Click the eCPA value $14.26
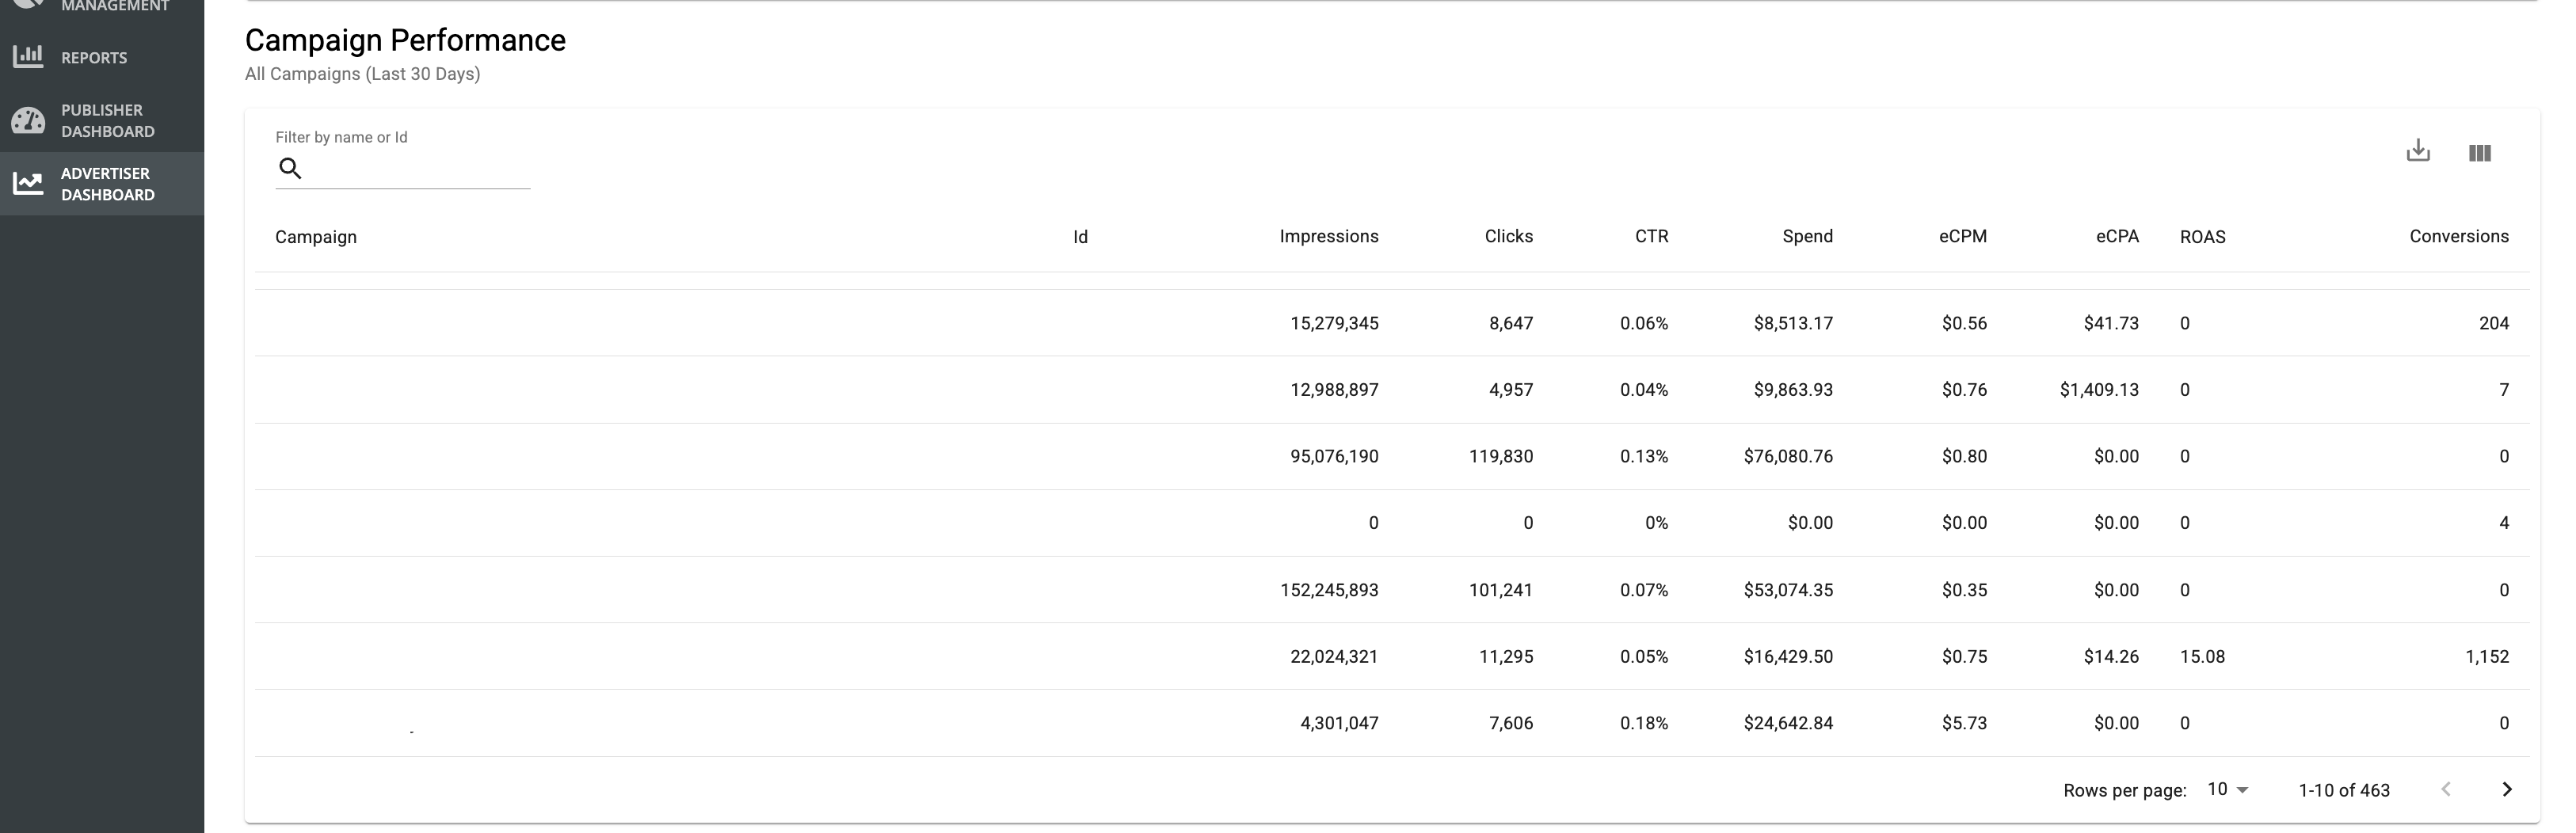 [x=2111, y=657]
